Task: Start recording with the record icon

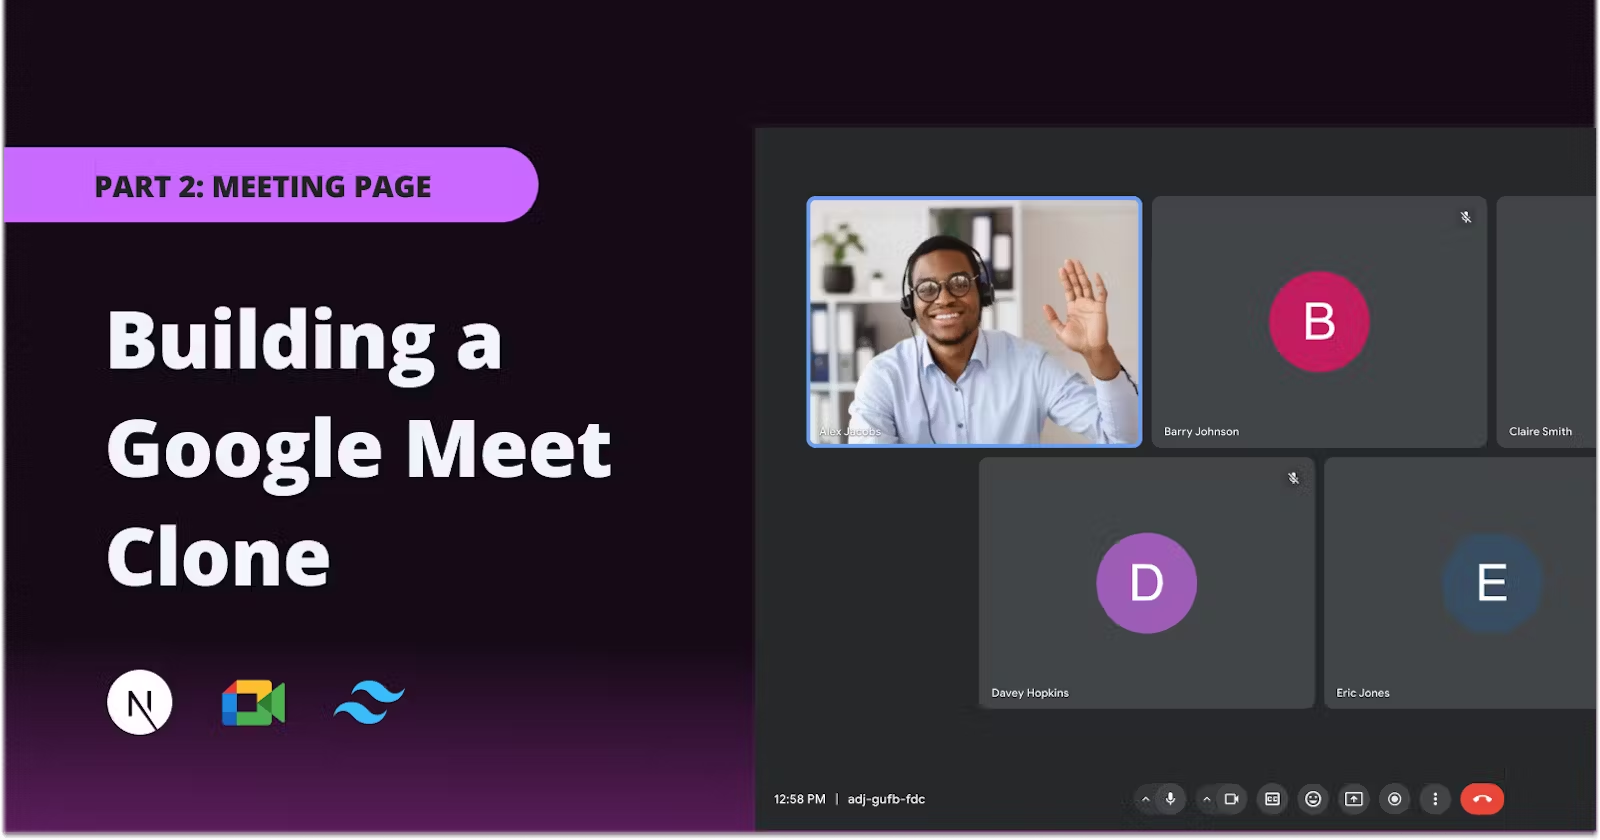Action: 1394,799
